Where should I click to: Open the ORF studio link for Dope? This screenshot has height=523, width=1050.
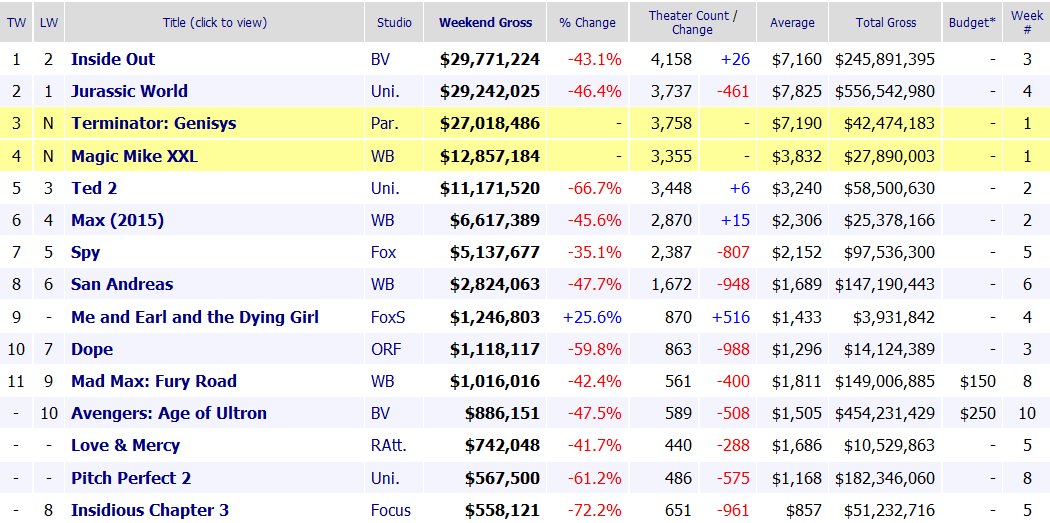coord(385,350)
